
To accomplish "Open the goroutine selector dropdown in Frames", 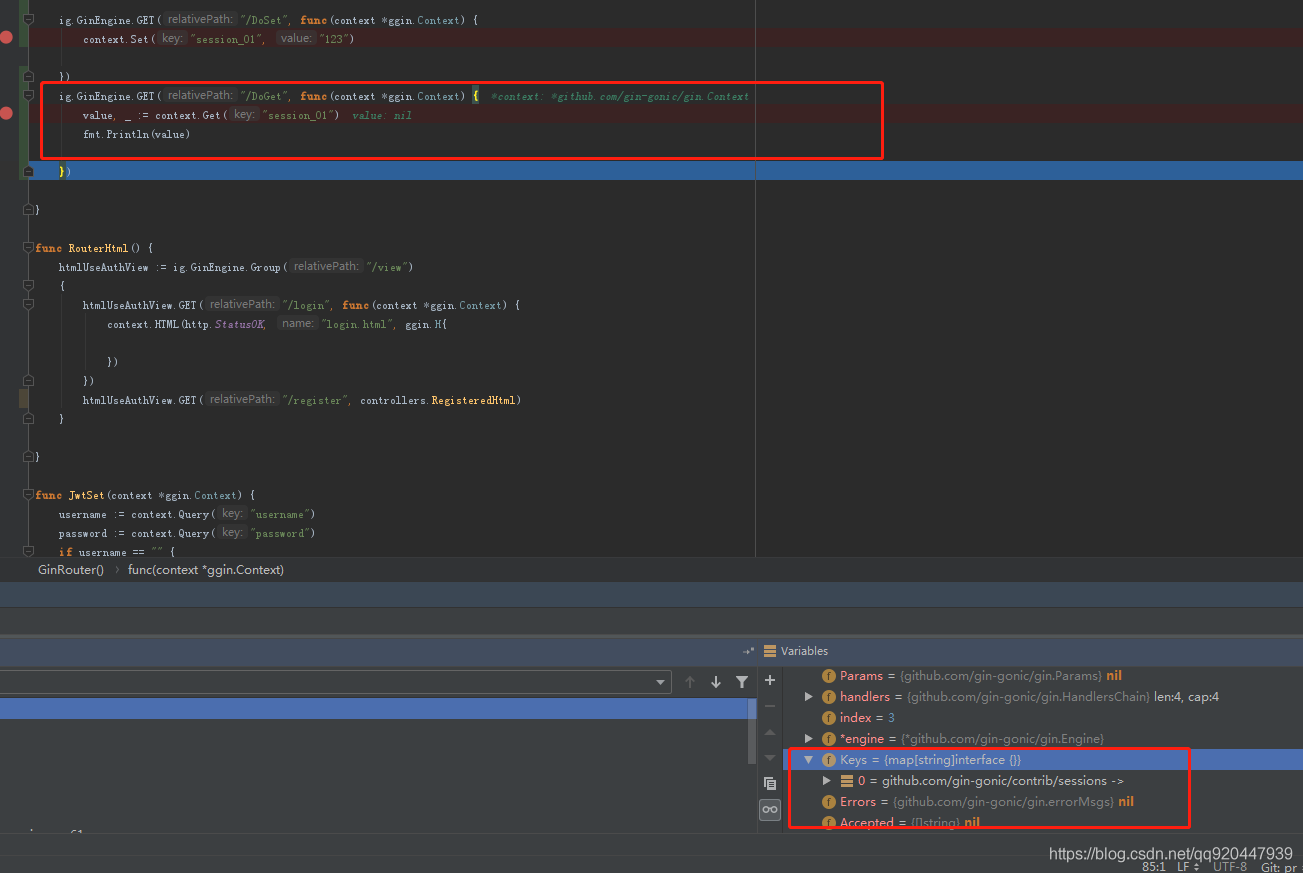I will point(660,682).
